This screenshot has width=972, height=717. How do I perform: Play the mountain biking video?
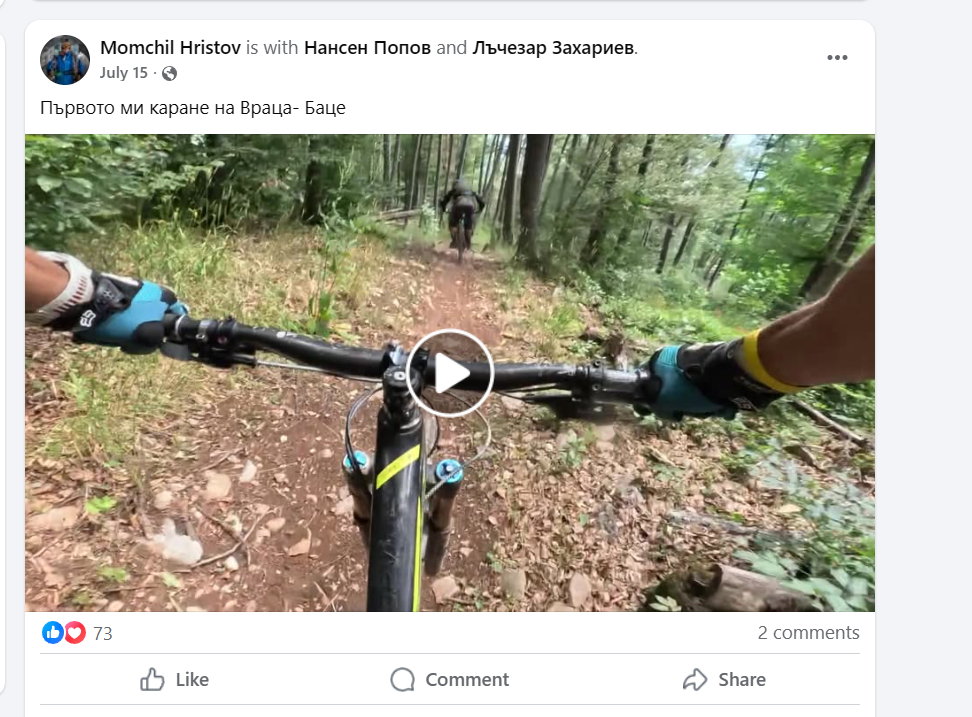point(450,373)
